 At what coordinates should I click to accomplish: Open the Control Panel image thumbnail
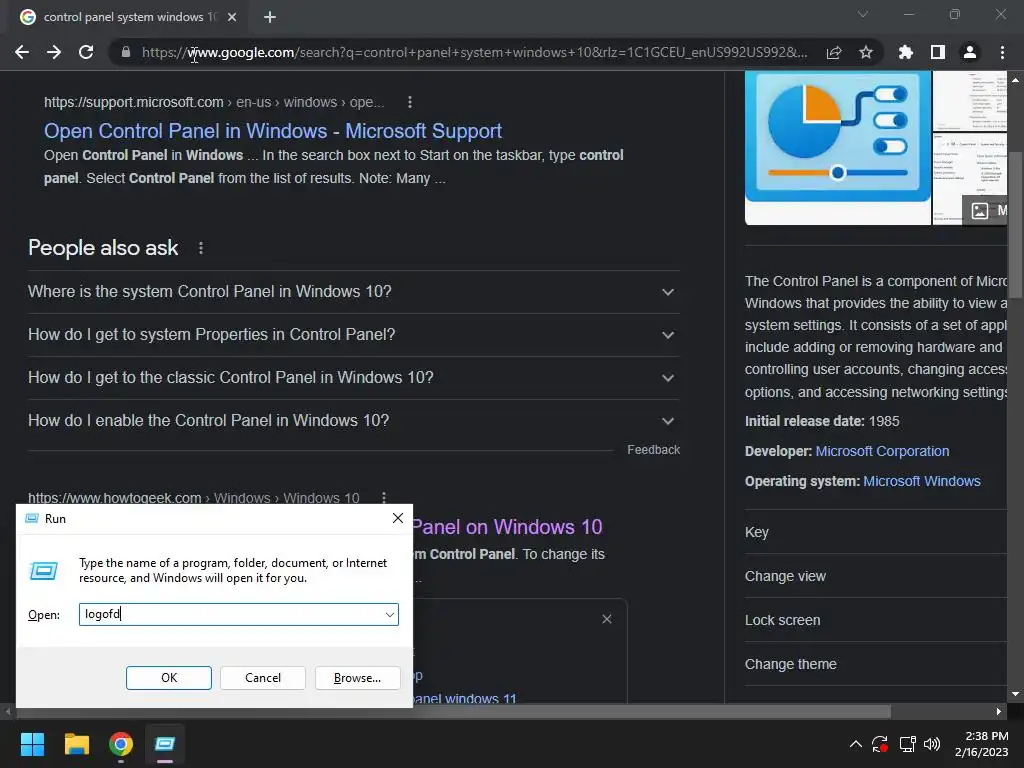838,148
